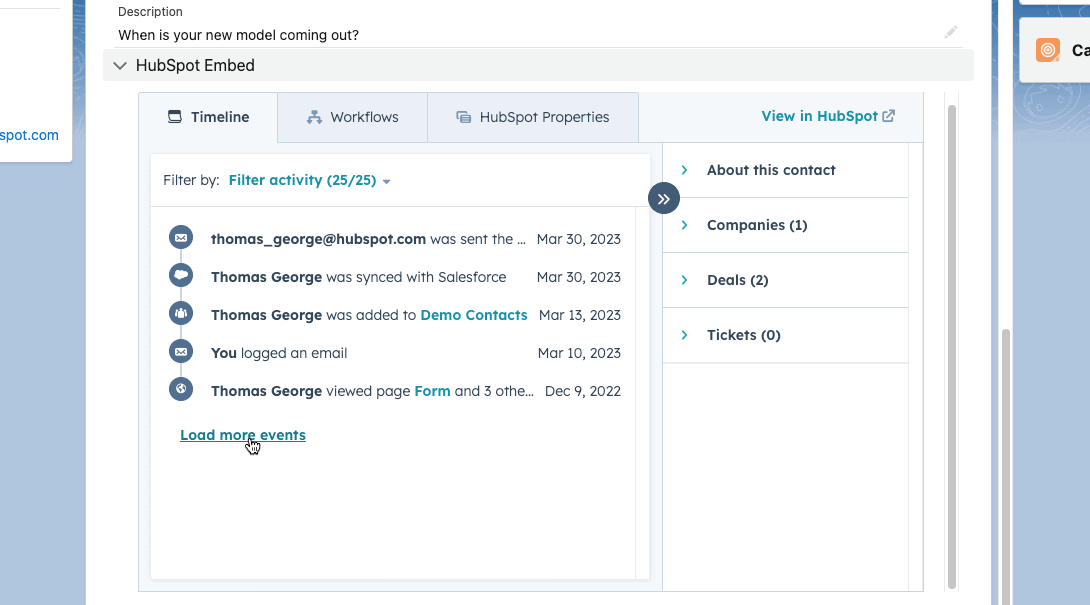Click the Description field text
Viewport: 1090px width, 605px height.
point(238,35)
